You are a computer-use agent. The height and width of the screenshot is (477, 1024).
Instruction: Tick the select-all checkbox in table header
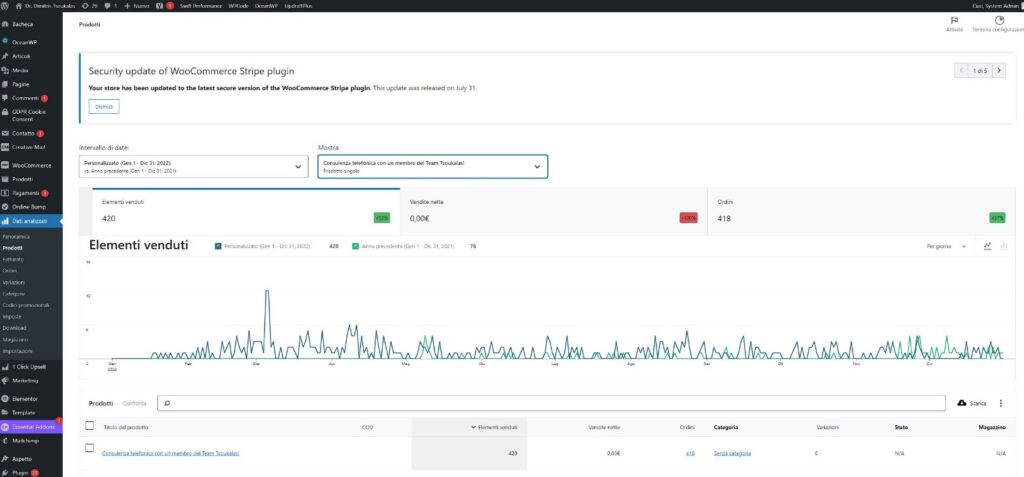pos(89,426)
